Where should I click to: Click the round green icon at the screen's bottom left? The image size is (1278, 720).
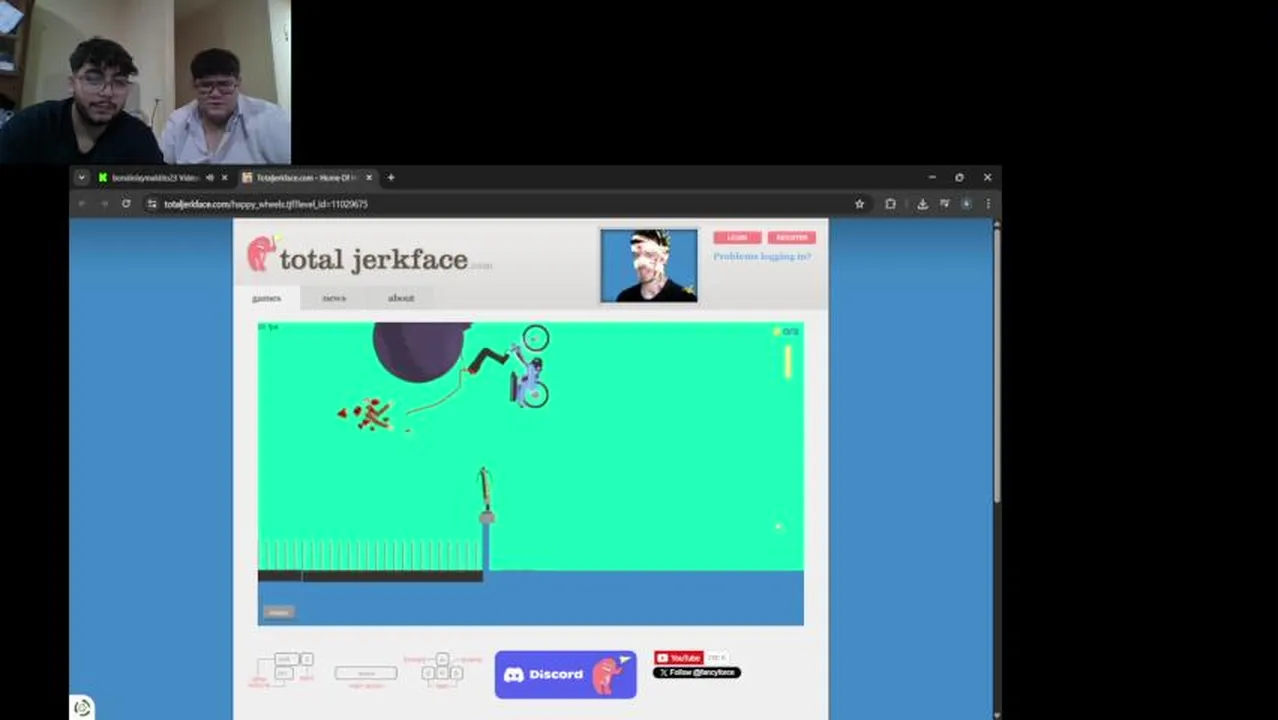pos(82,708)
